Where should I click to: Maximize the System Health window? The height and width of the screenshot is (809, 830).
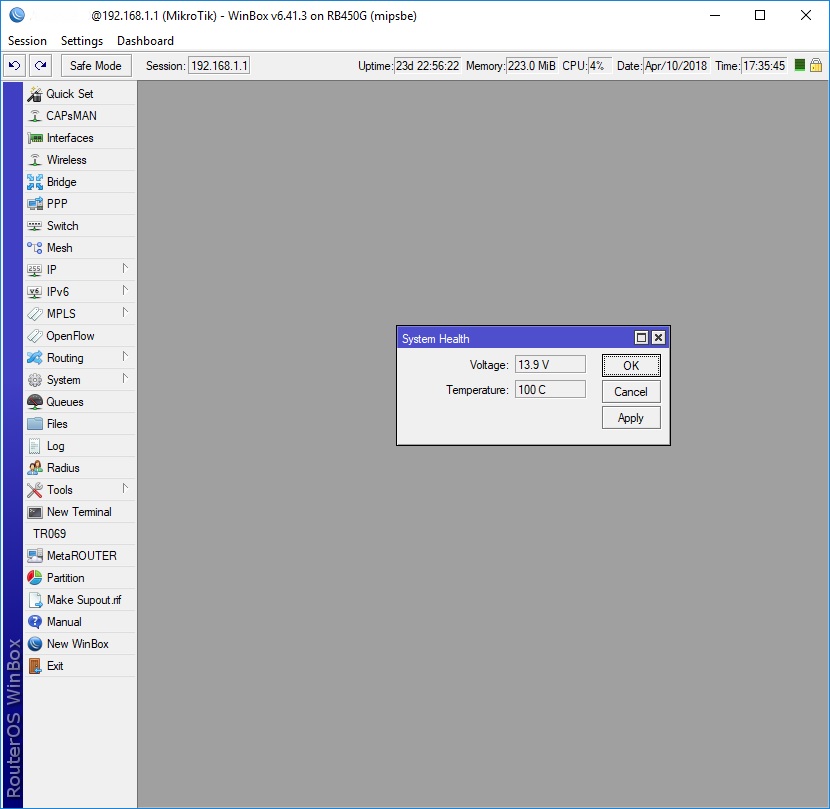pos(642,338)
